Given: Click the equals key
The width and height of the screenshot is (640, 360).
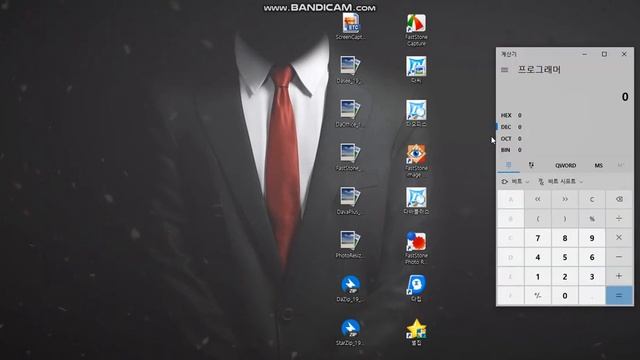Looking at the screenshot, I should pos(619,296).
